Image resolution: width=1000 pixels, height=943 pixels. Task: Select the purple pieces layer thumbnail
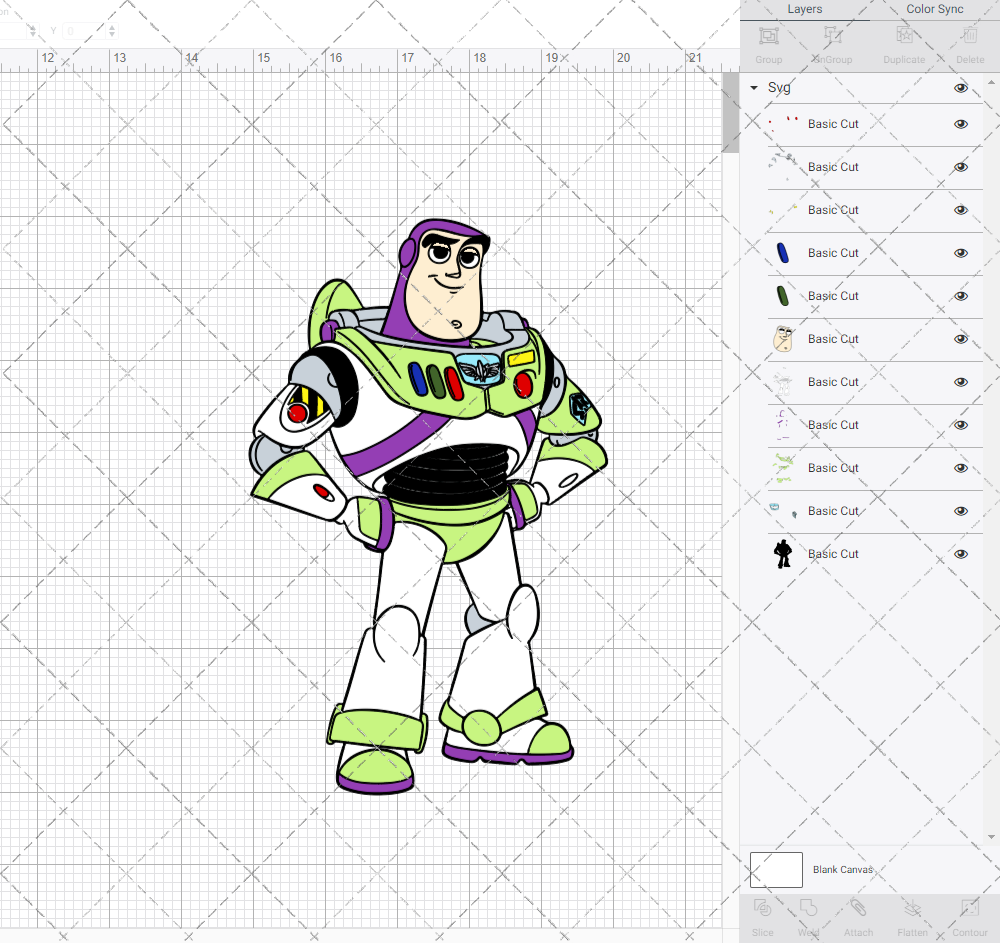(783, 425)
